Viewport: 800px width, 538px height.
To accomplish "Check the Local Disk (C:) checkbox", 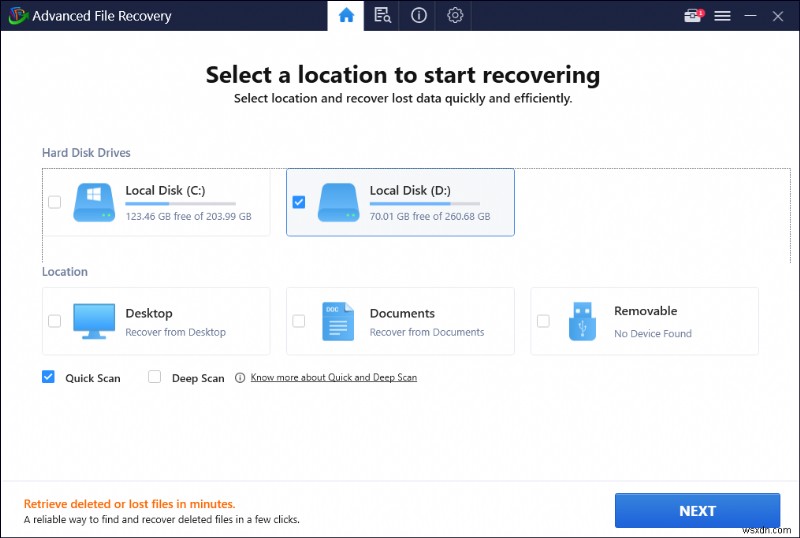I will pyautogui.click(x=55, y=202).
